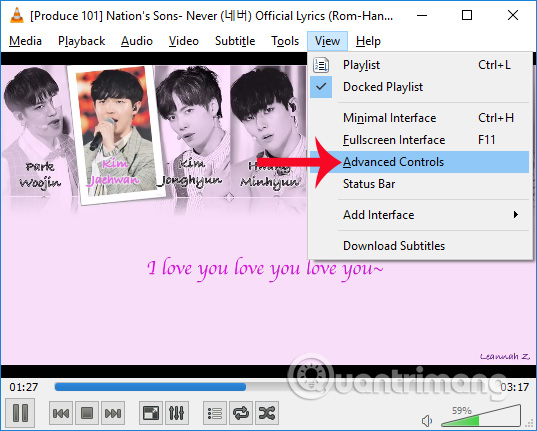Open the Tools menu
The width and height of the screenshot is (537, 431).
pos(285,41)
